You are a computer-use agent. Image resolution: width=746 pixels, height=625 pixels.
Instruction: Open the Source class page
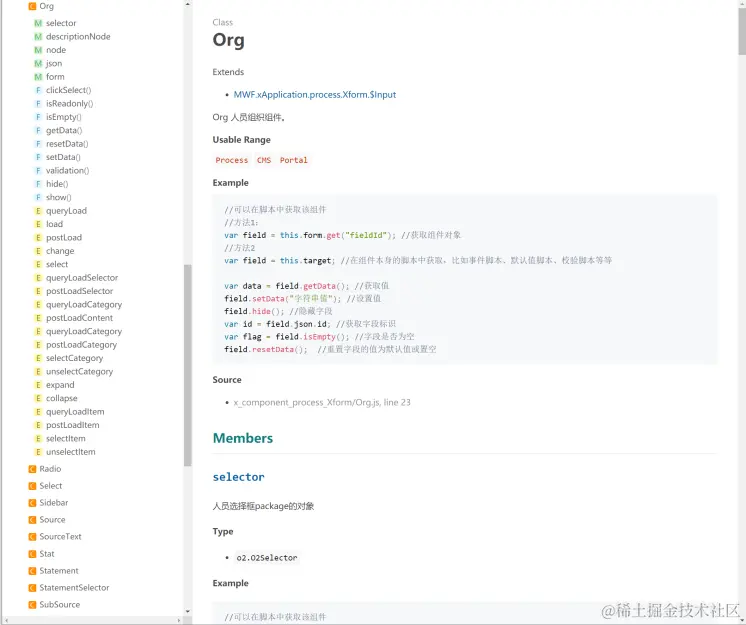click(x=52, y=520)
